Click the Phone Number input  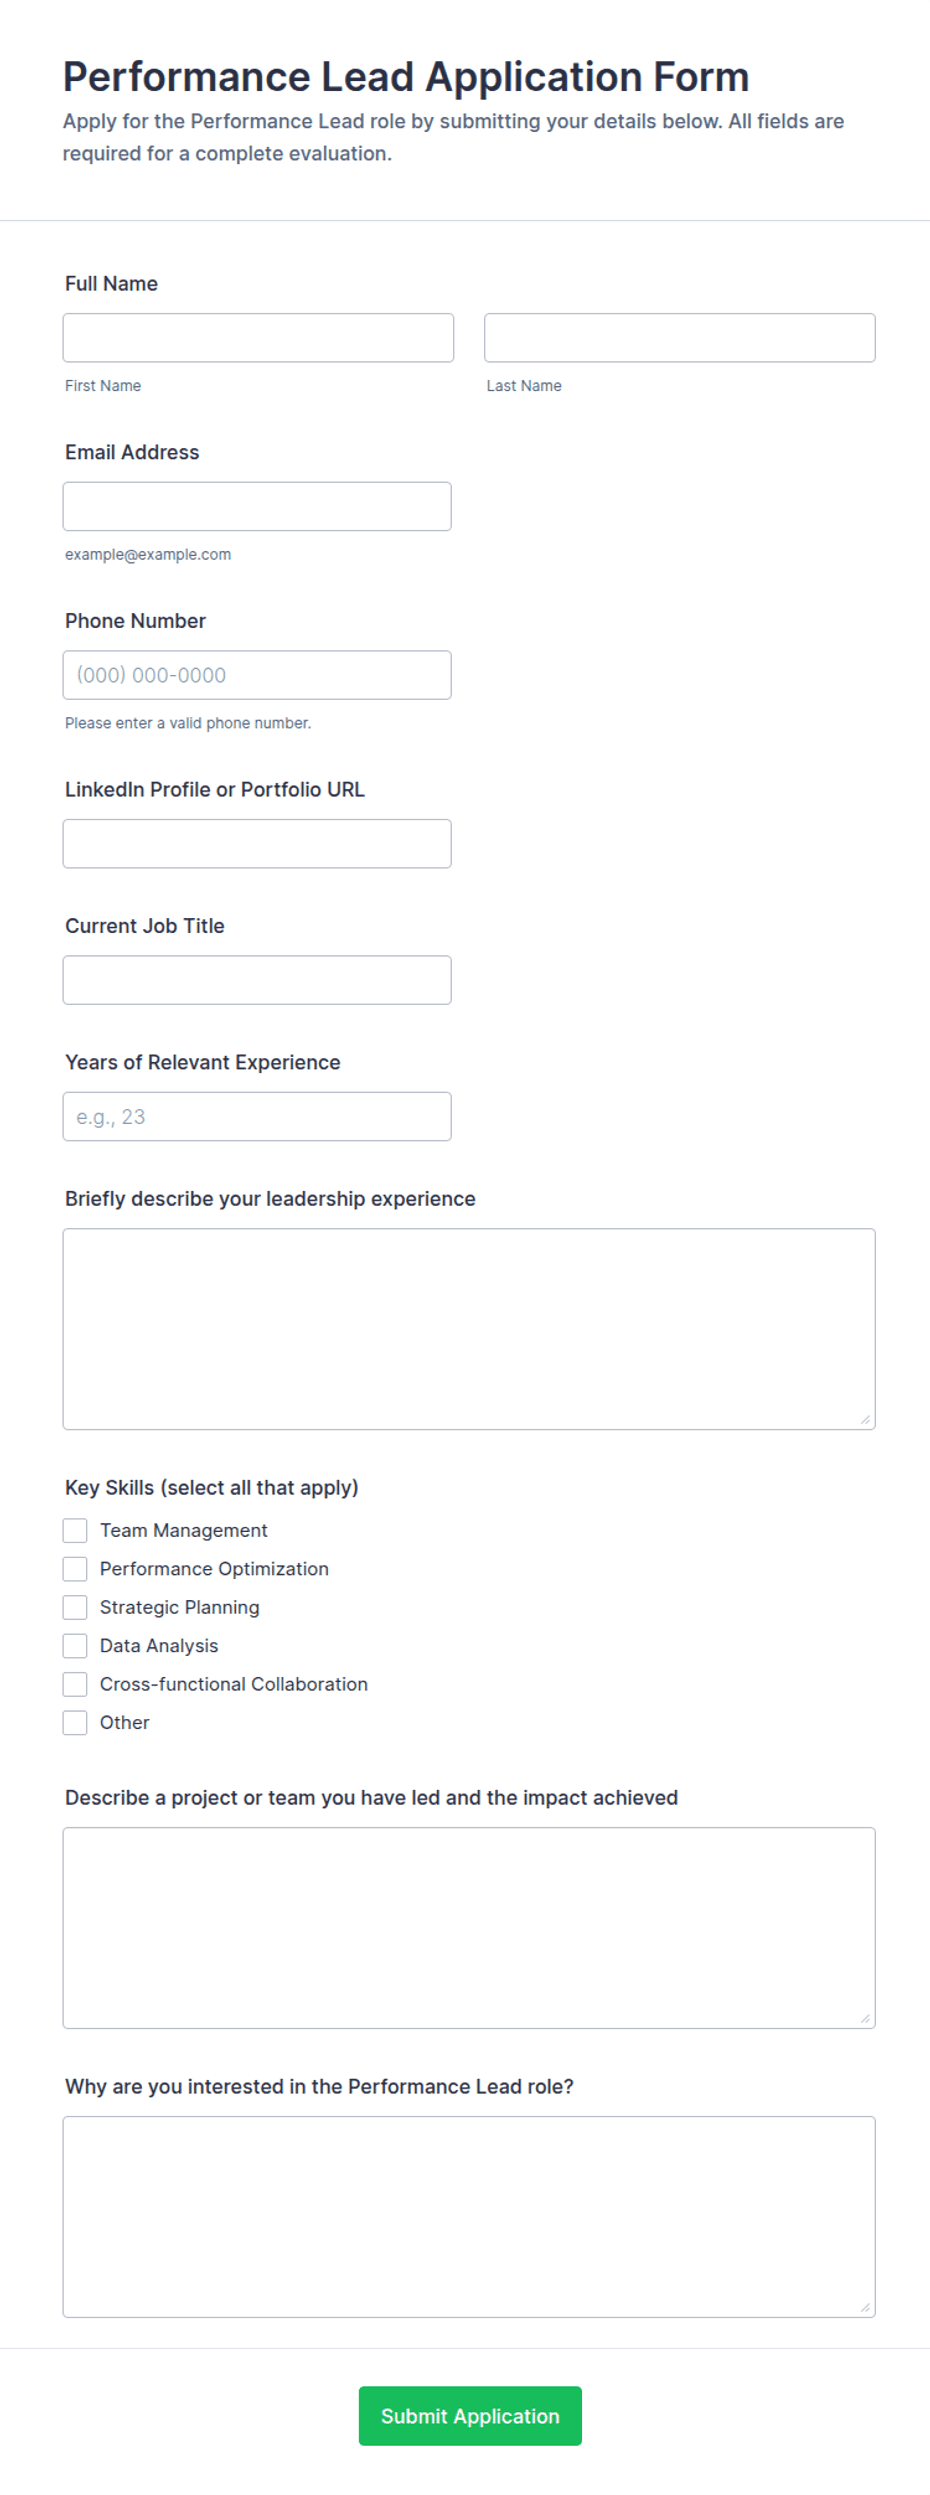click(257, 675)
